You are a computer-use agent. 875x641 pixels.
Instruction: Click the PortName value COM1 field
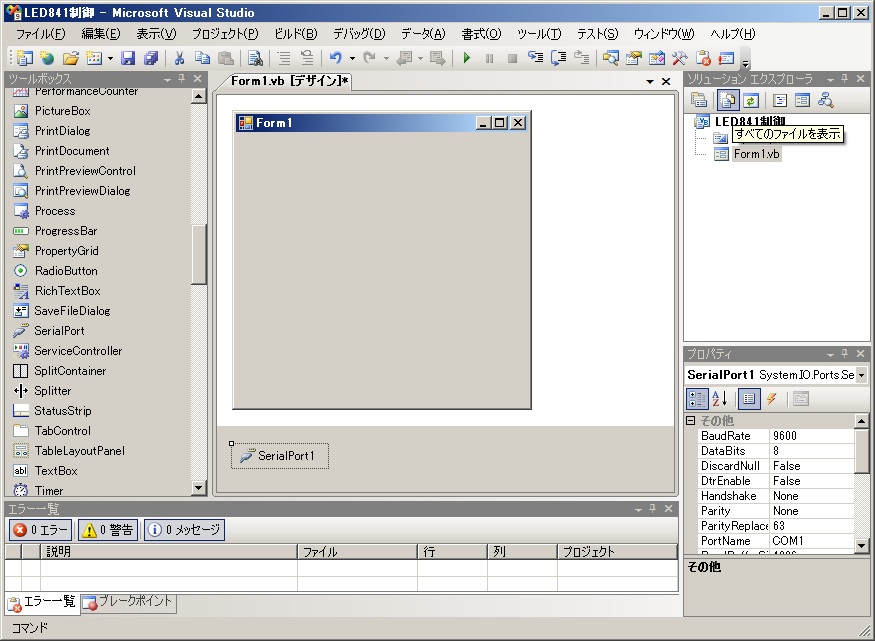pos(812,541)
